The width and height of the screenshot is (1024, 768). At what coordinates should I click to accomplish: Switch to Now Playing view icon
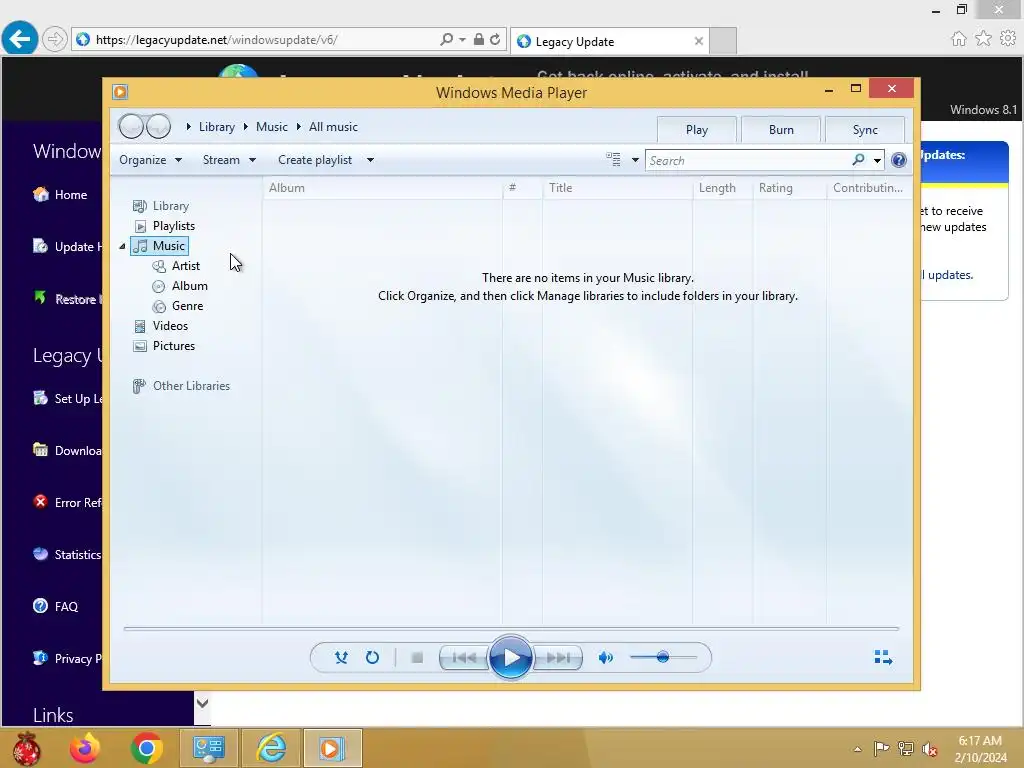tap(883, 657)
